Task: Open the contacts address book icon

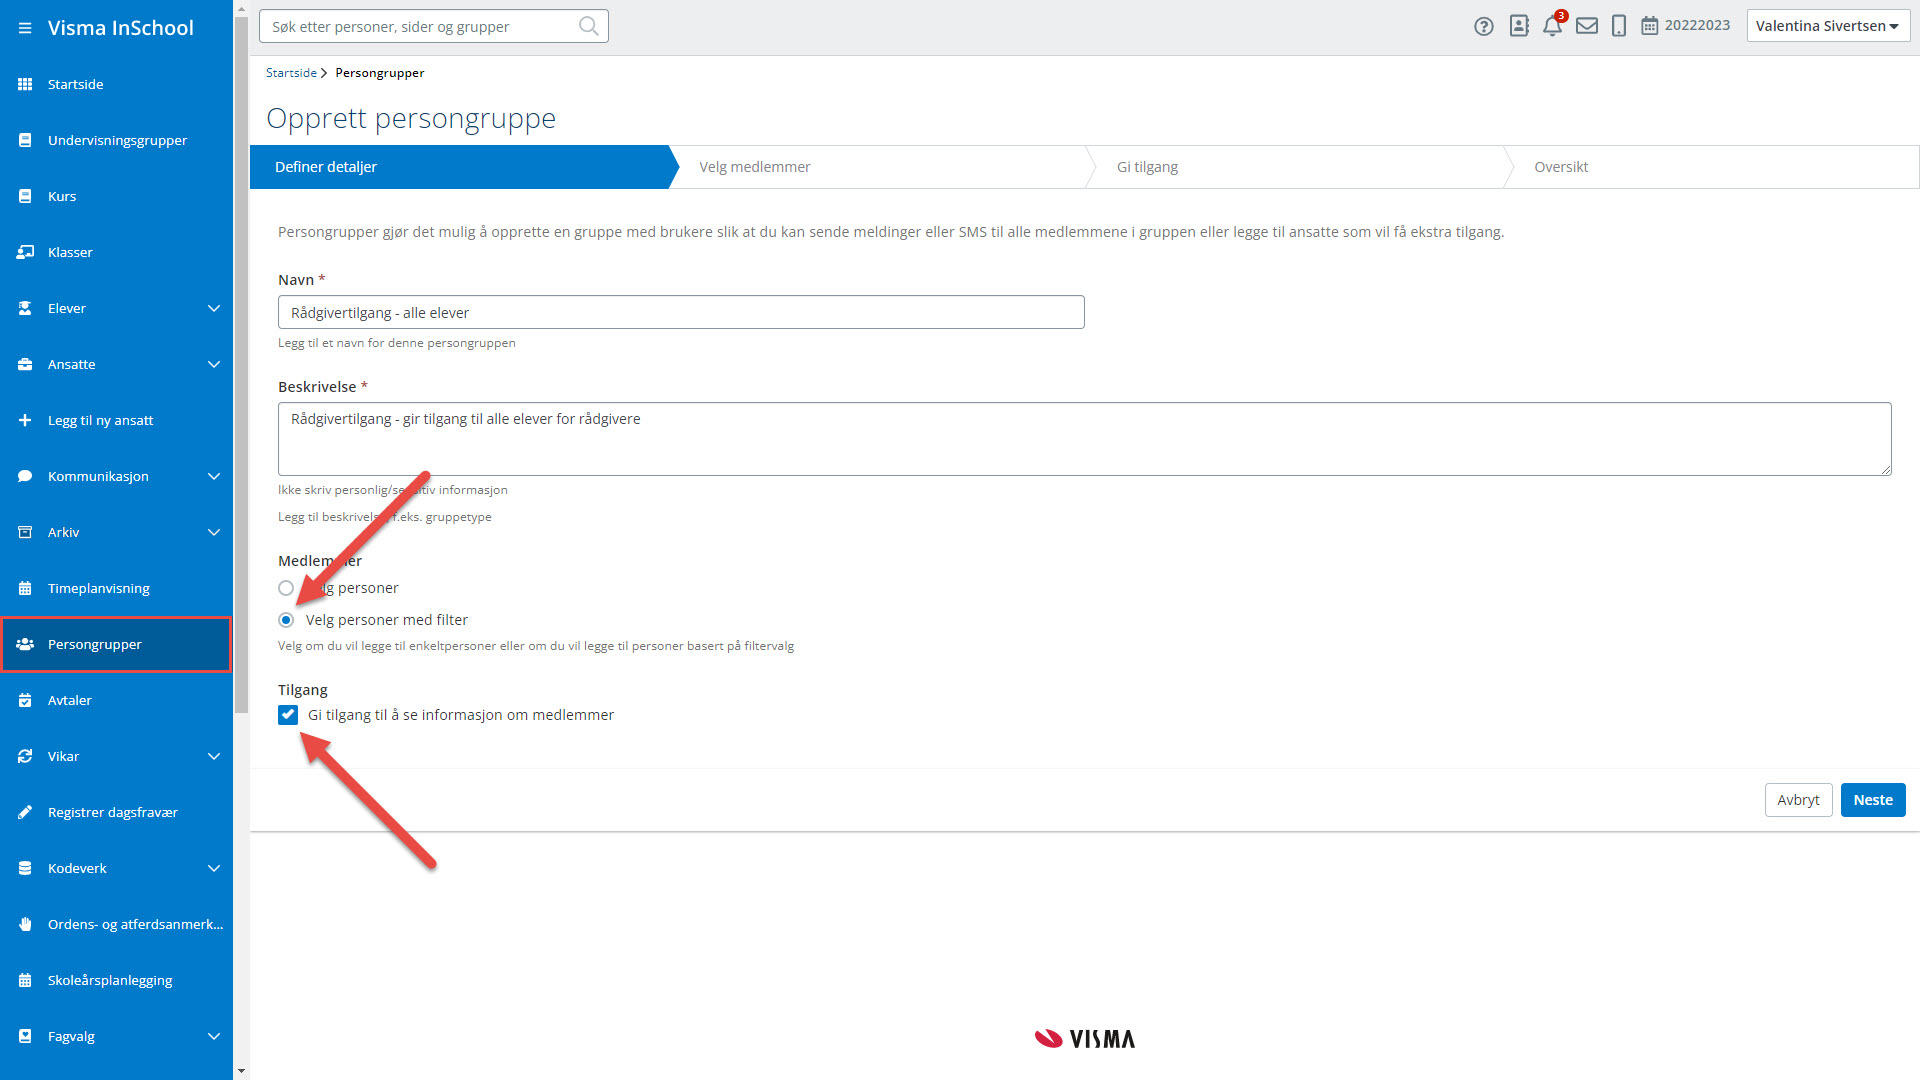Action: point(1519,26)
